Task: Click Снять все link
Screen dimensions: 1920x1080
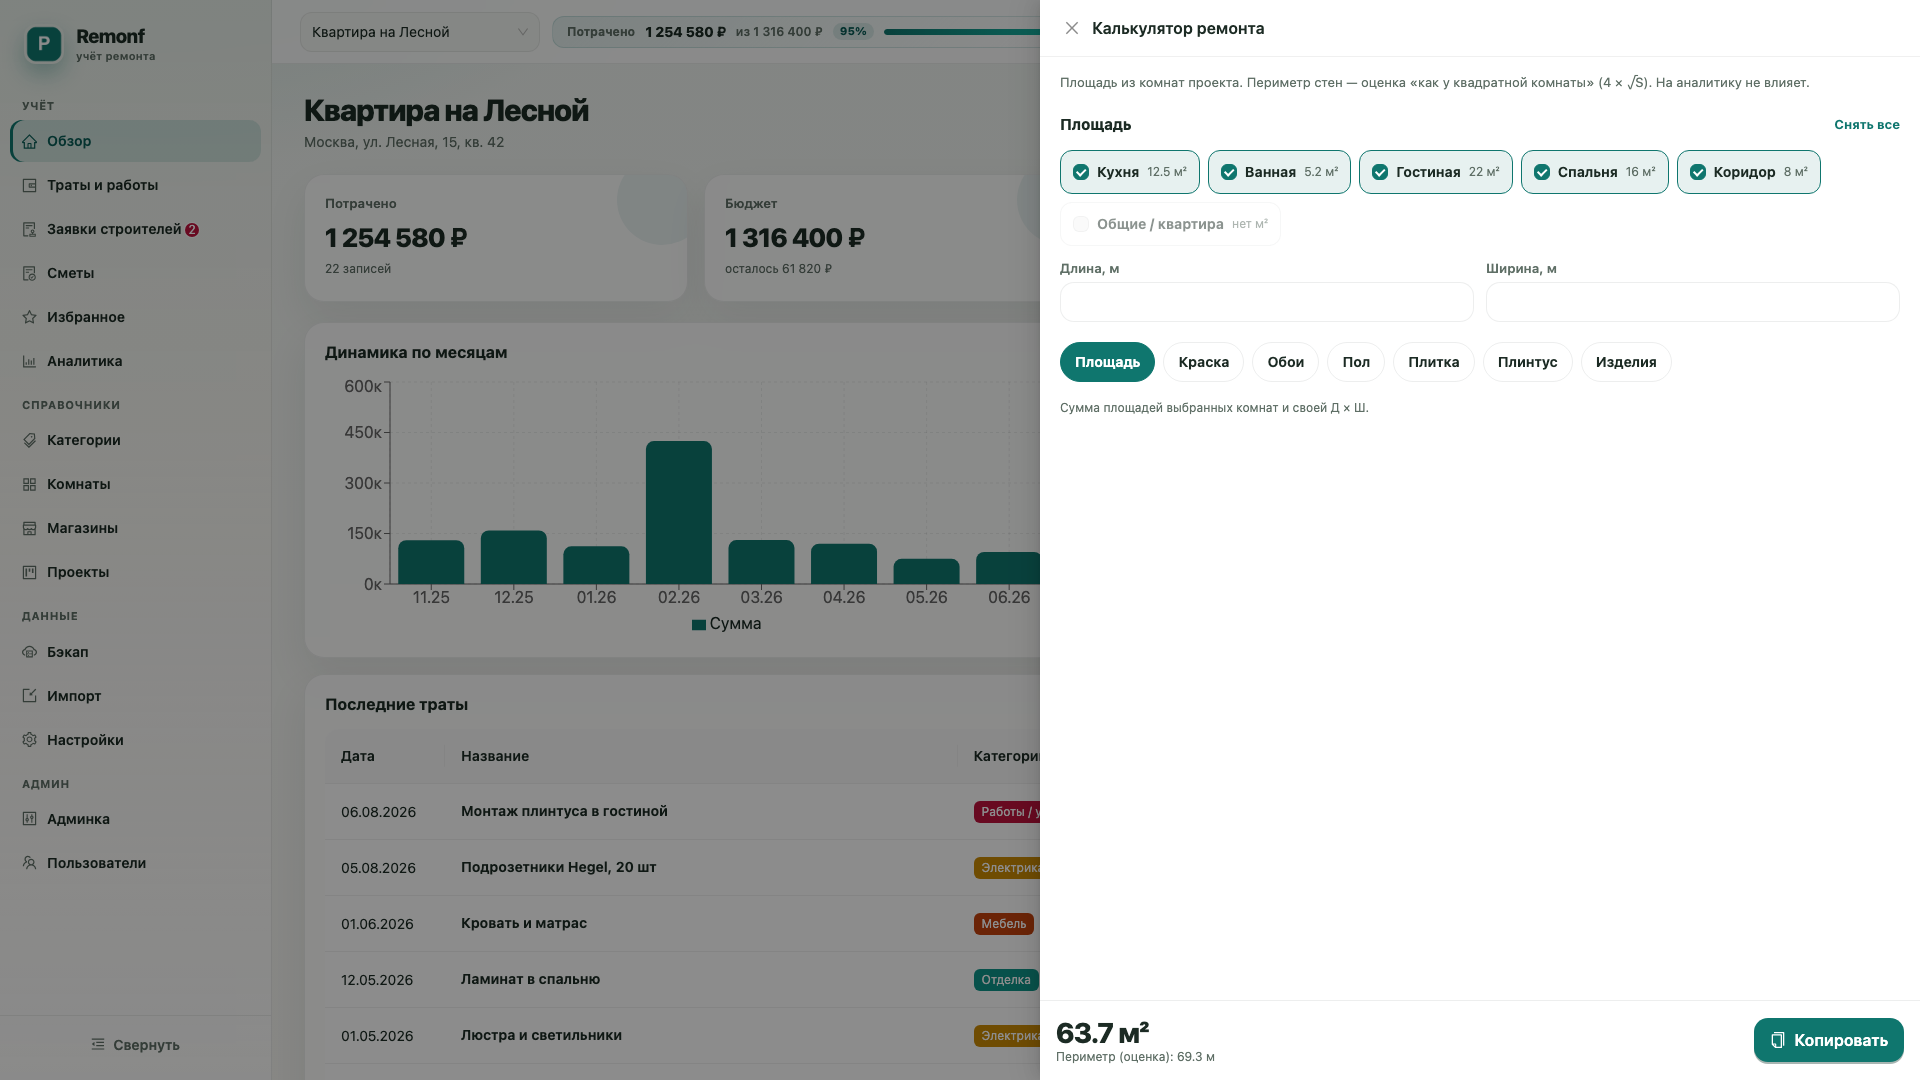Action: pos(1866,125)
